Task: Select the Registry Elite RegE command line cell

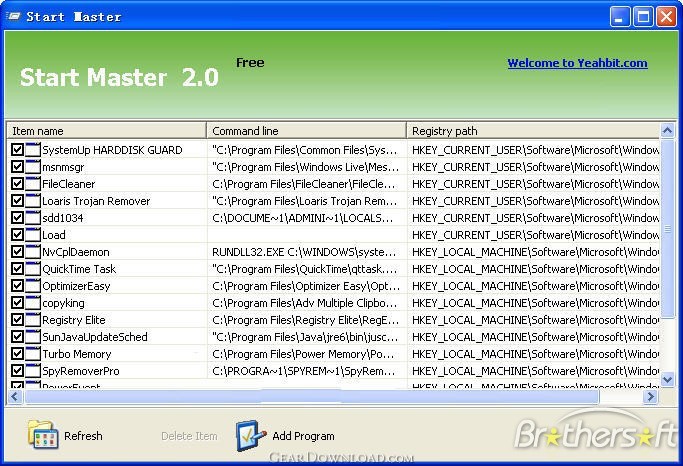Action: tap(307, 320)
